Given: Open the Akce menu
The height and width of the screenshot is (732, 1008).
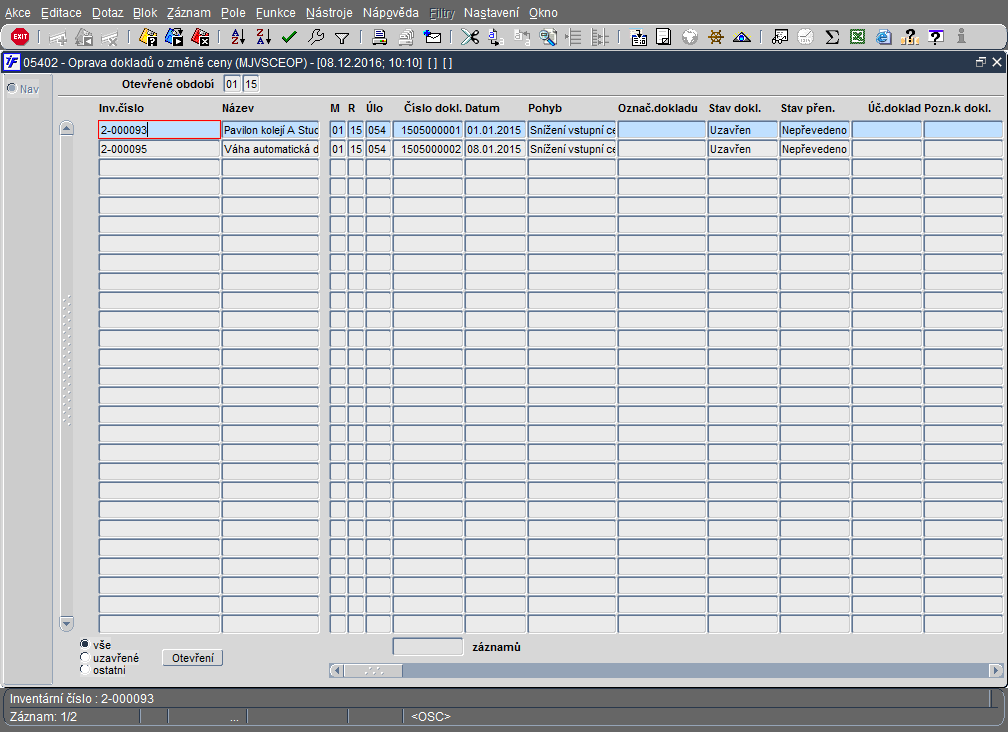Looking at the screenshot, I should [x=17, y=13].
